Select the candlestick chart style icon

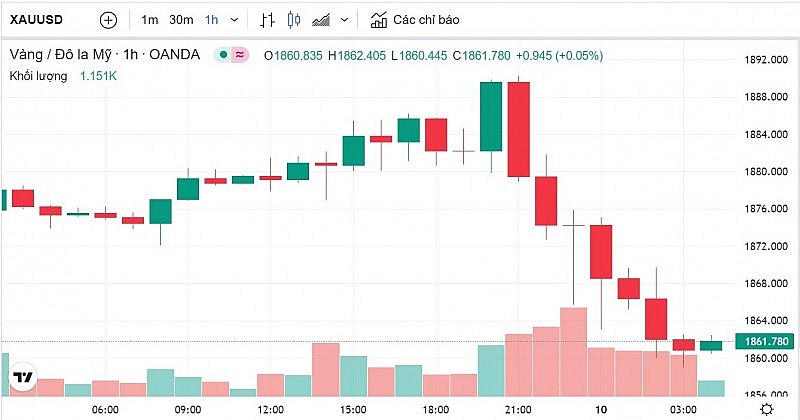(293, 19)
